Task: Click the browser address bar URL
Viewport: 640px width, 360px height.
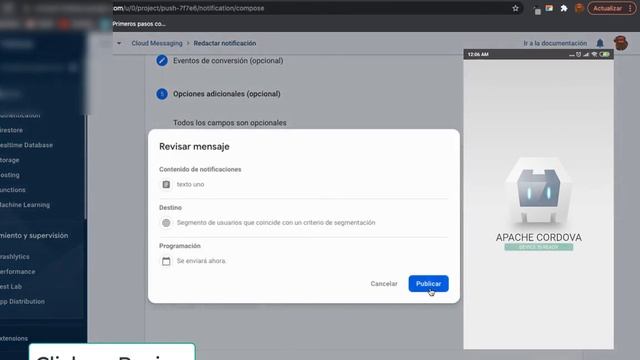Action: (189, 8)
